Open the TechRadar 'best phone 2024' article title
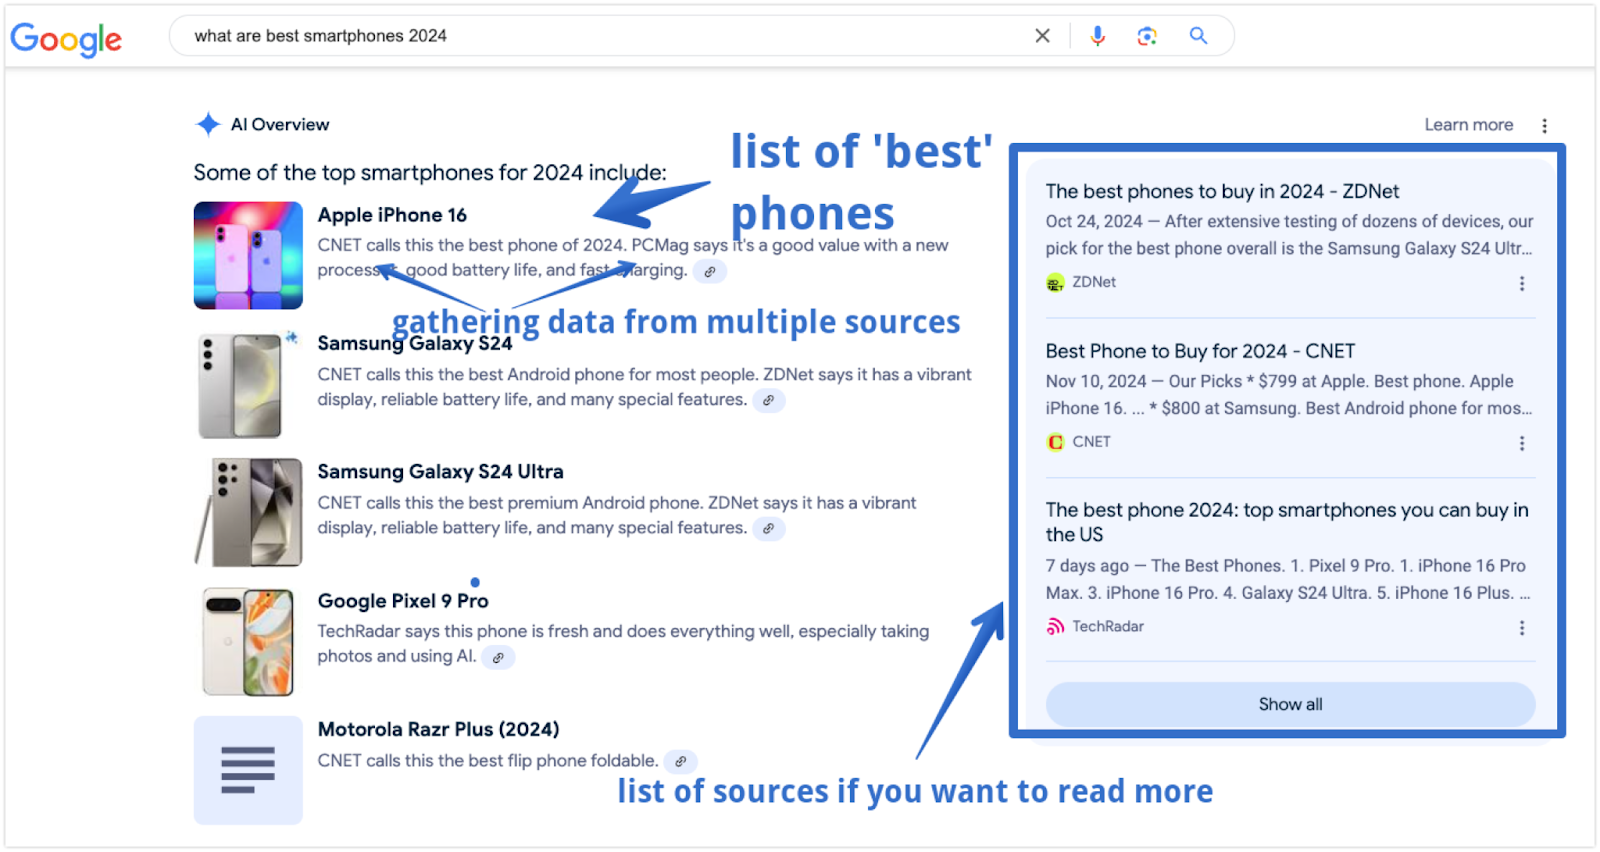Image resolution: width=1600 pixels, height=852 pixels. coord(1287,522)
